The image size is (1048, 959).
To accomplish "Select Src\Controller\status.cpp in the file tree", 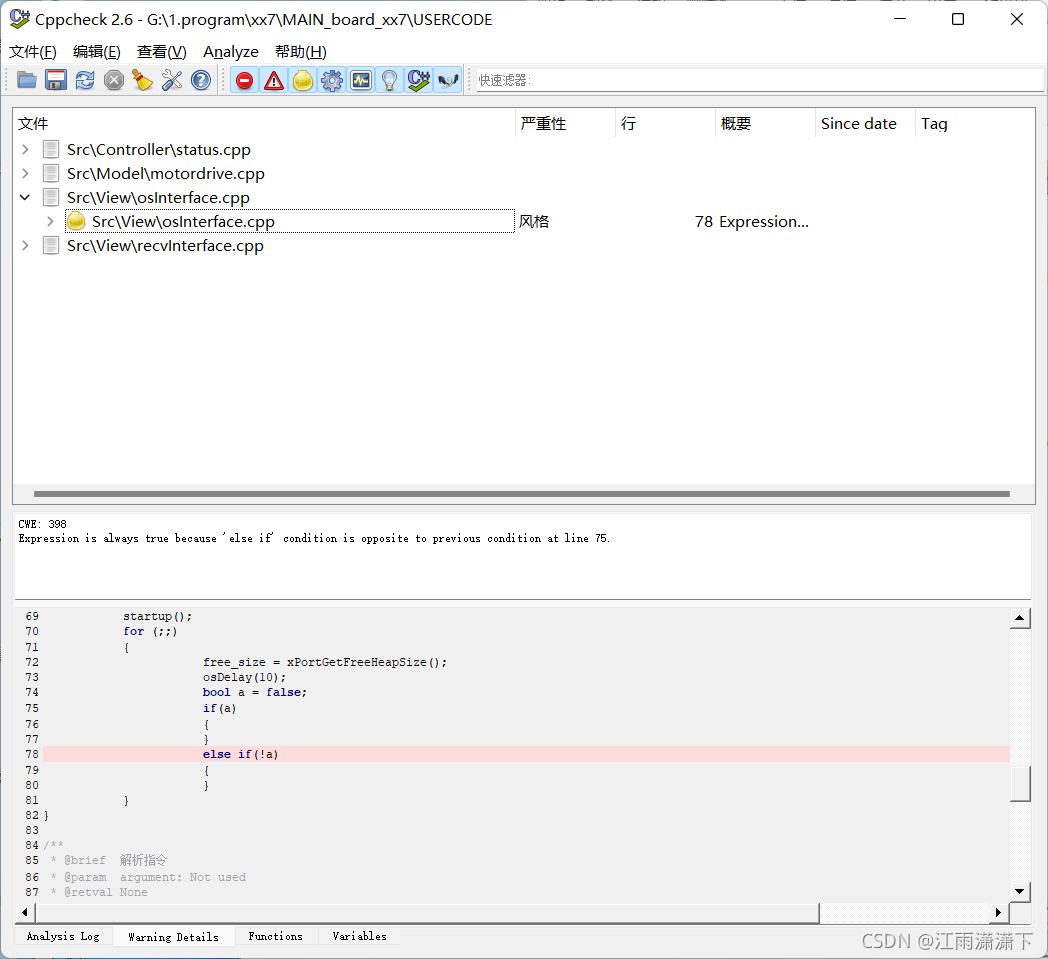I will tap(159, 150).
